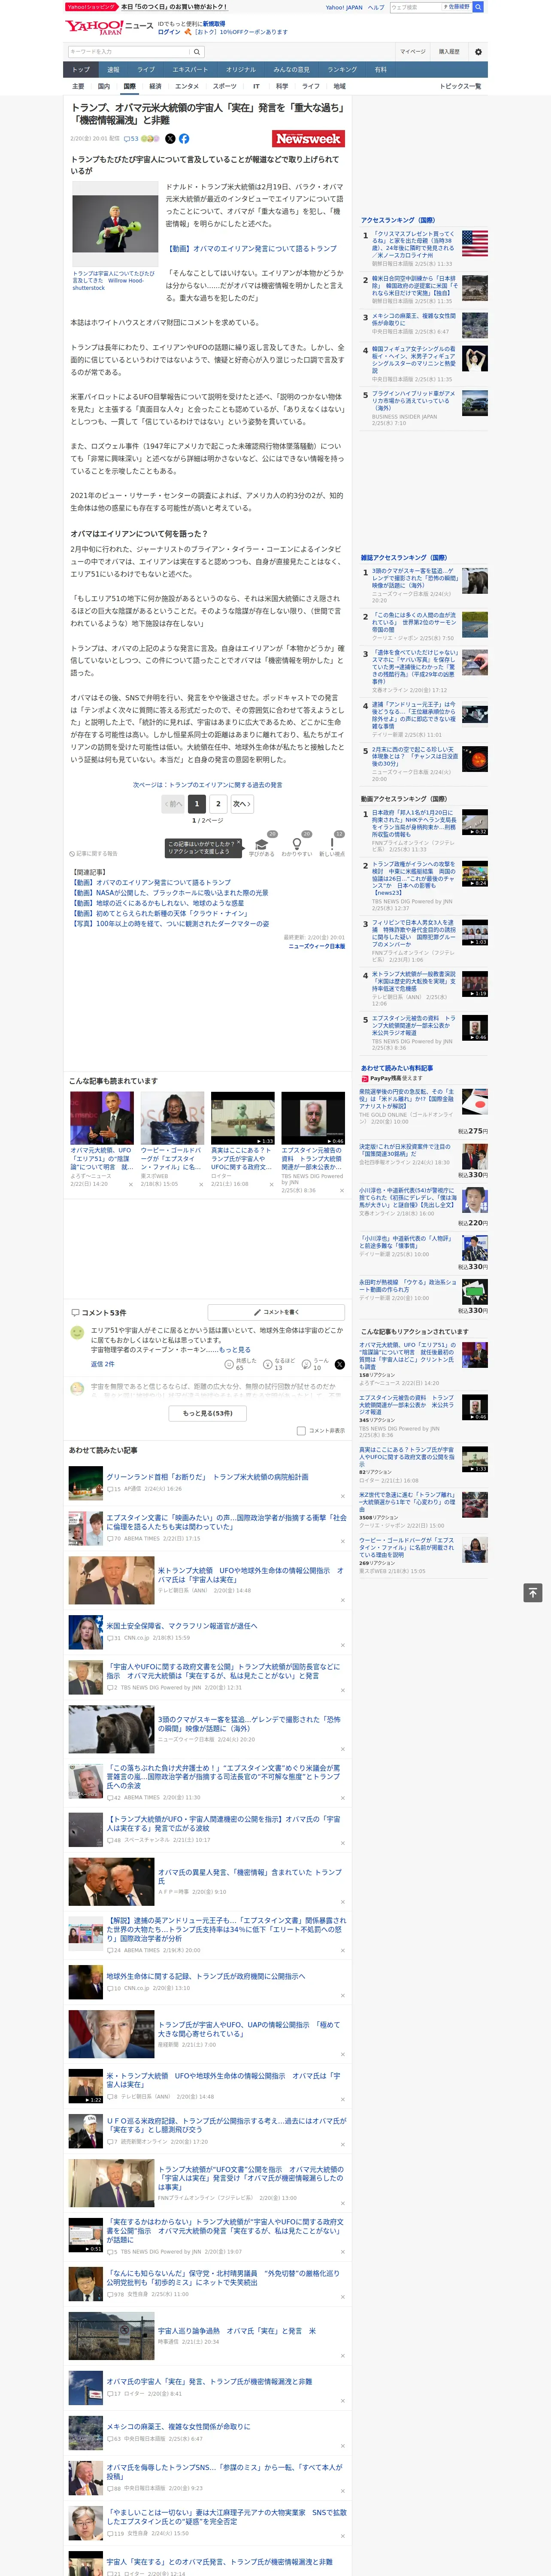Click 記事に関する報告 report icon link
The width and height of the screenshot is (551, 2576).
pos(94,853)
